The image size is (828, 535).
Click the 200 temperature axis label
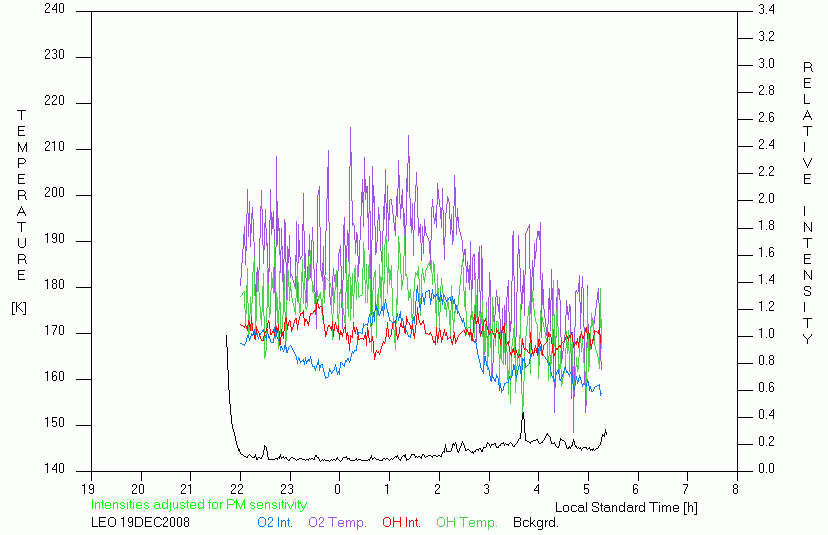point(54,193)
